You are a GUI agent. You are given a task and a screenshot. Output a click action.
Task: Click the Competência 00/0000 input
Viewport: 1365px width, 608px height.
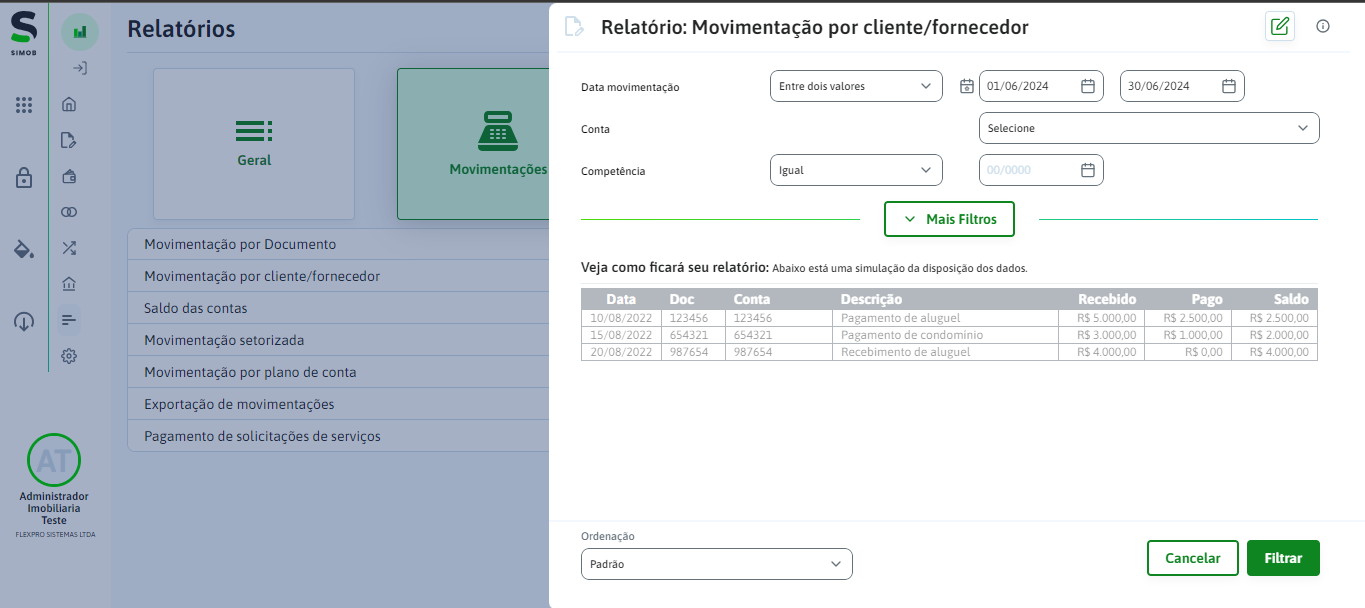[1041, 170]
